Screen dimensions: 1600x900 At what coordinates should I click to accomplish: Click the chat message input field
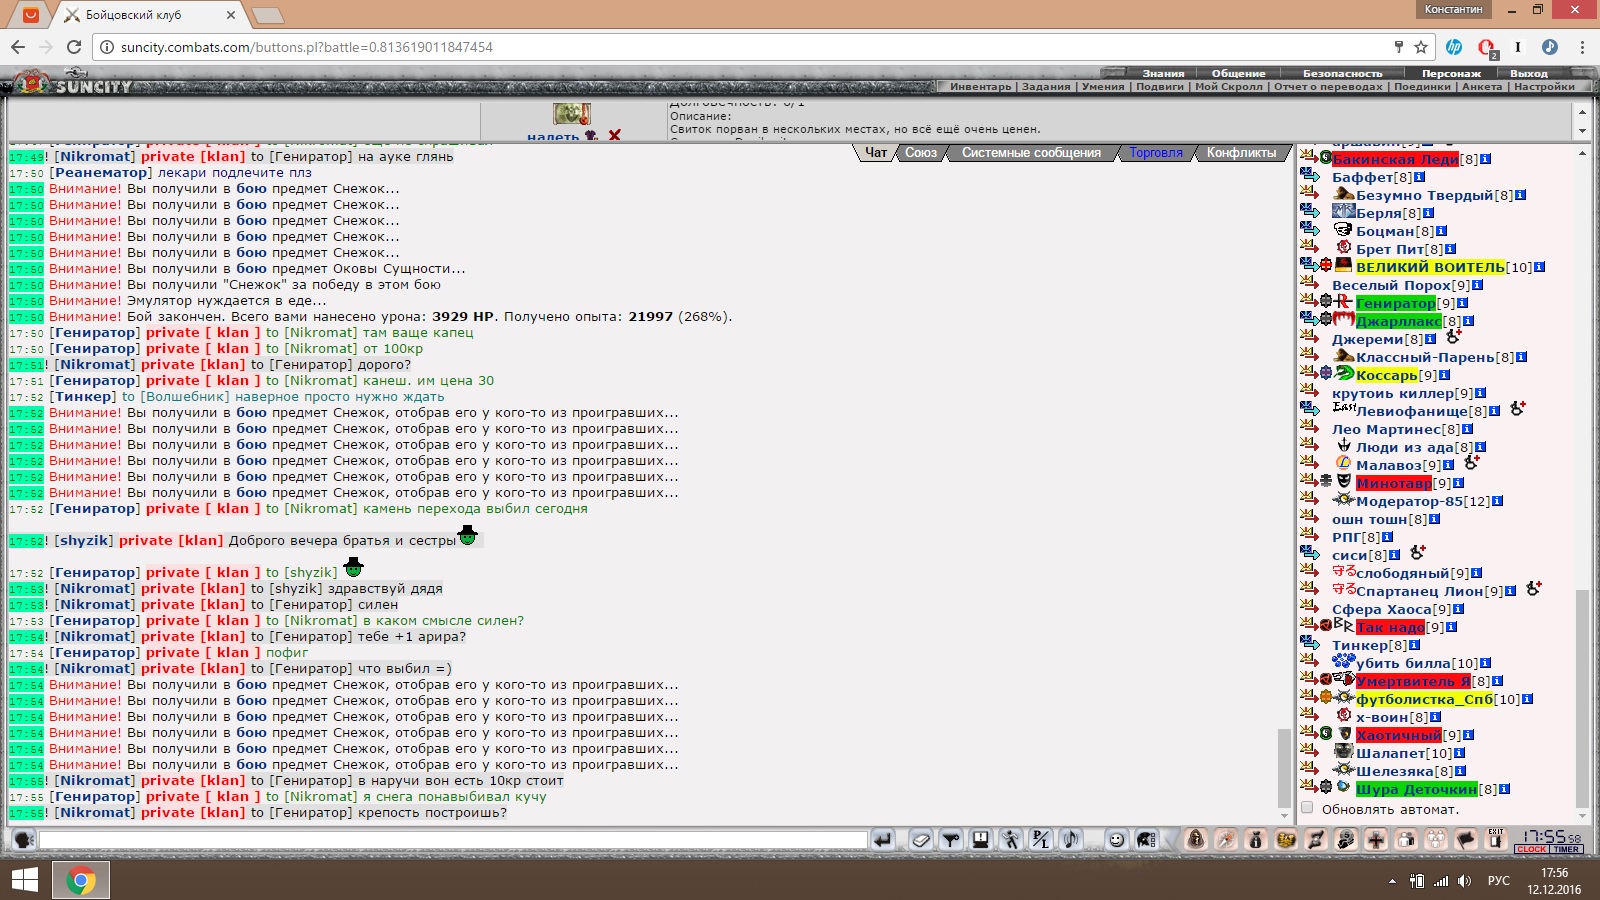pos(453,840)
